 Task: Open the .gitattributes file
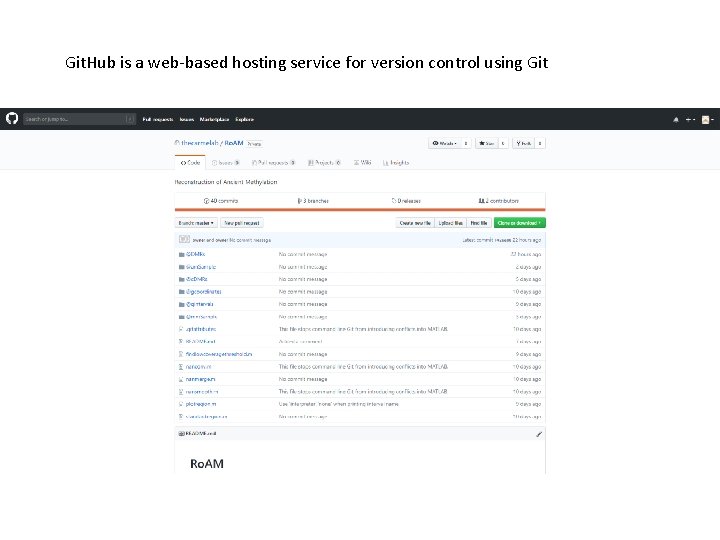coord(201,329)
